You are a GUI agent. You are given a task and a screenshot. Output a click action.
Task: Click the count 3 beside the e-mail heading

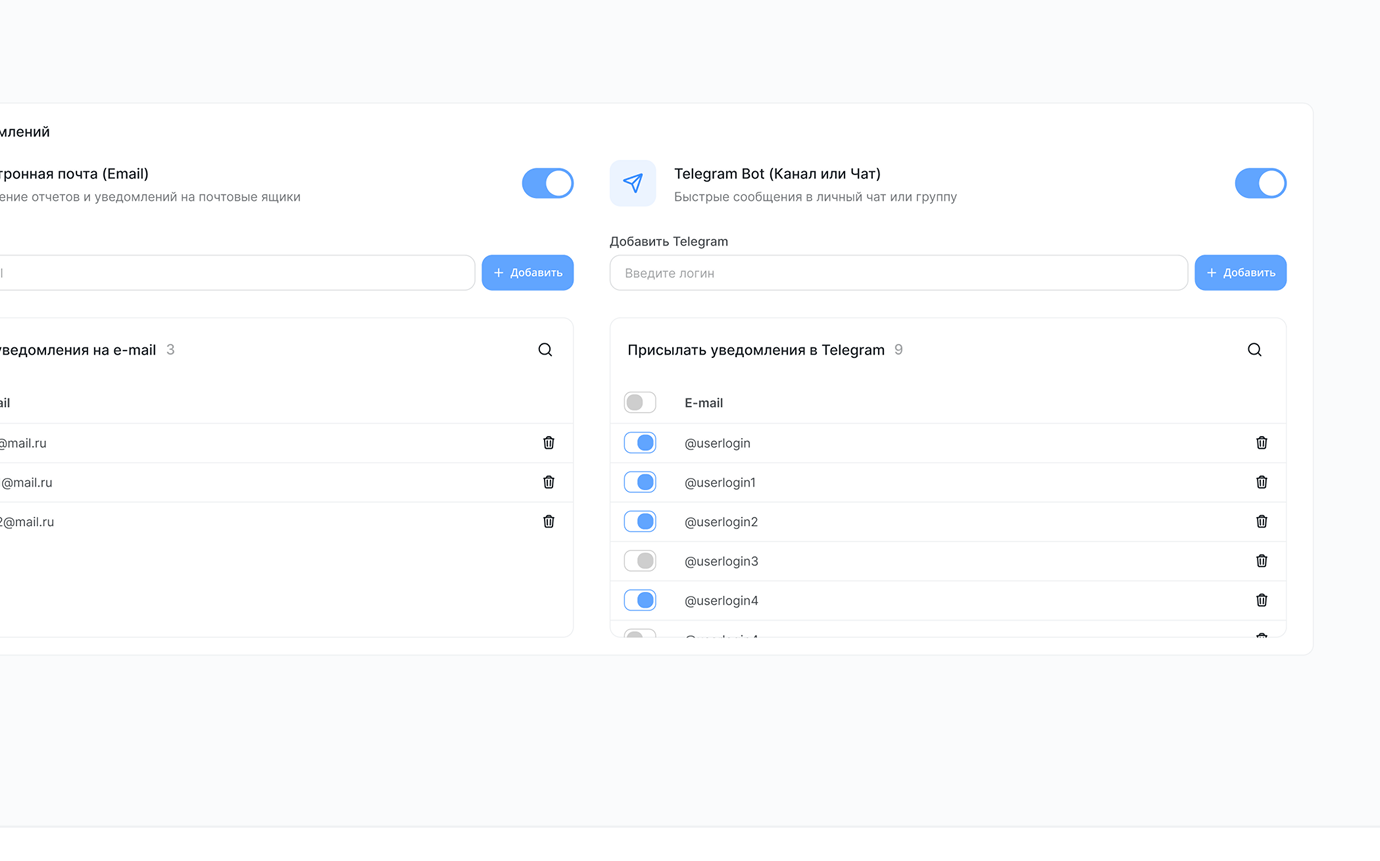(x=170, y=350)
